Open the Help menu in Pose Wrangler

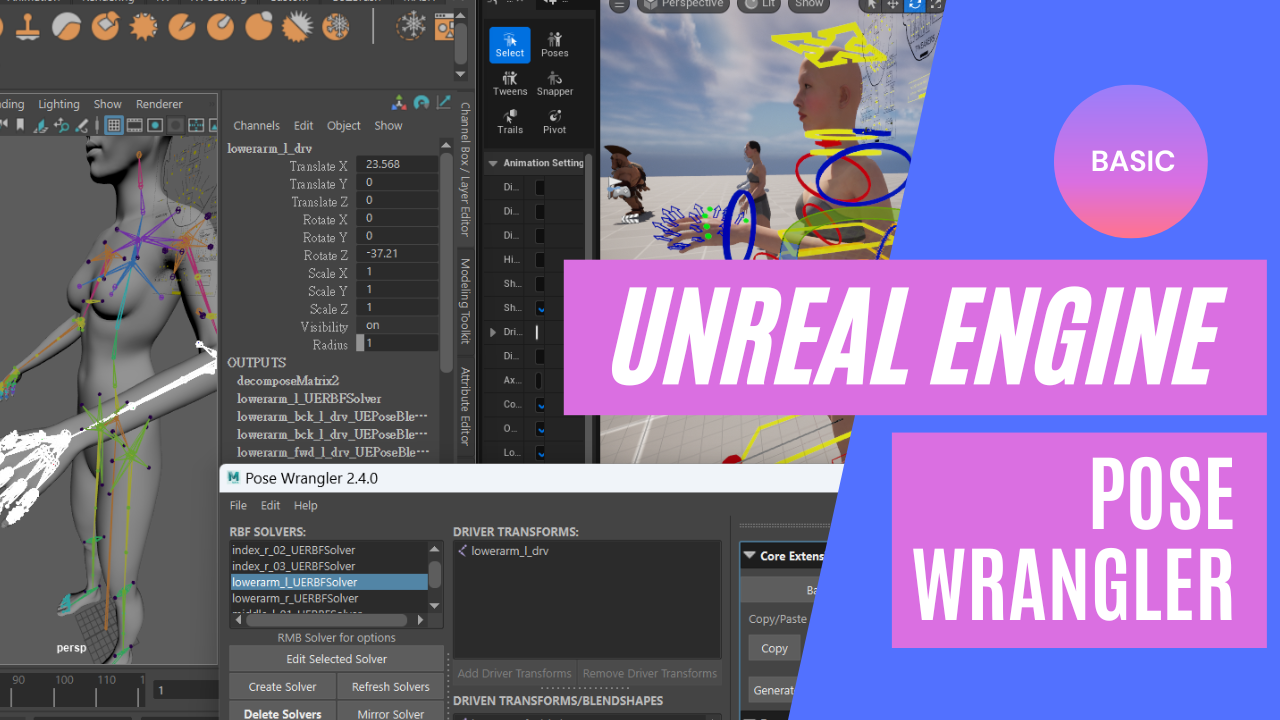coord(305,506)
